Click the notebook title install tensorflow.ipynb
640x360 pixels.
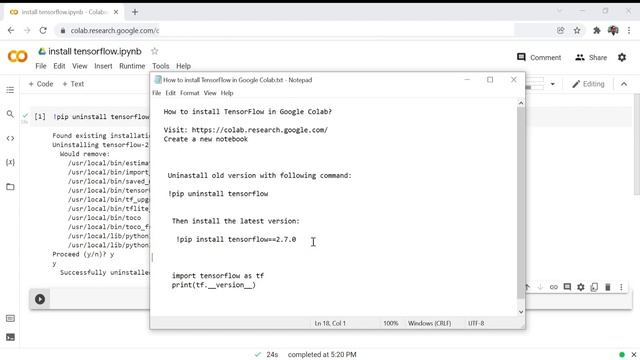pos(95,51)
